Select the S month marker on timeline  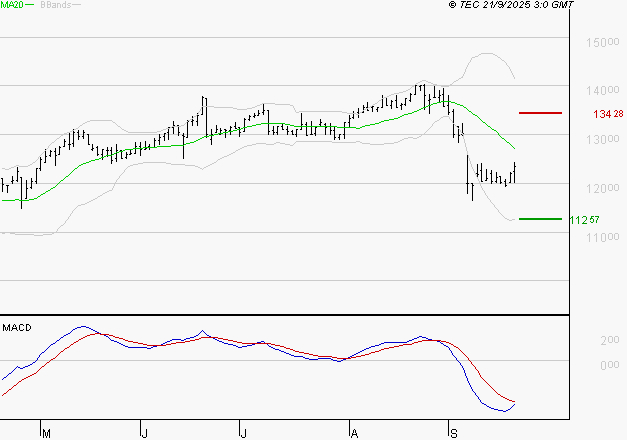(452, 432)
